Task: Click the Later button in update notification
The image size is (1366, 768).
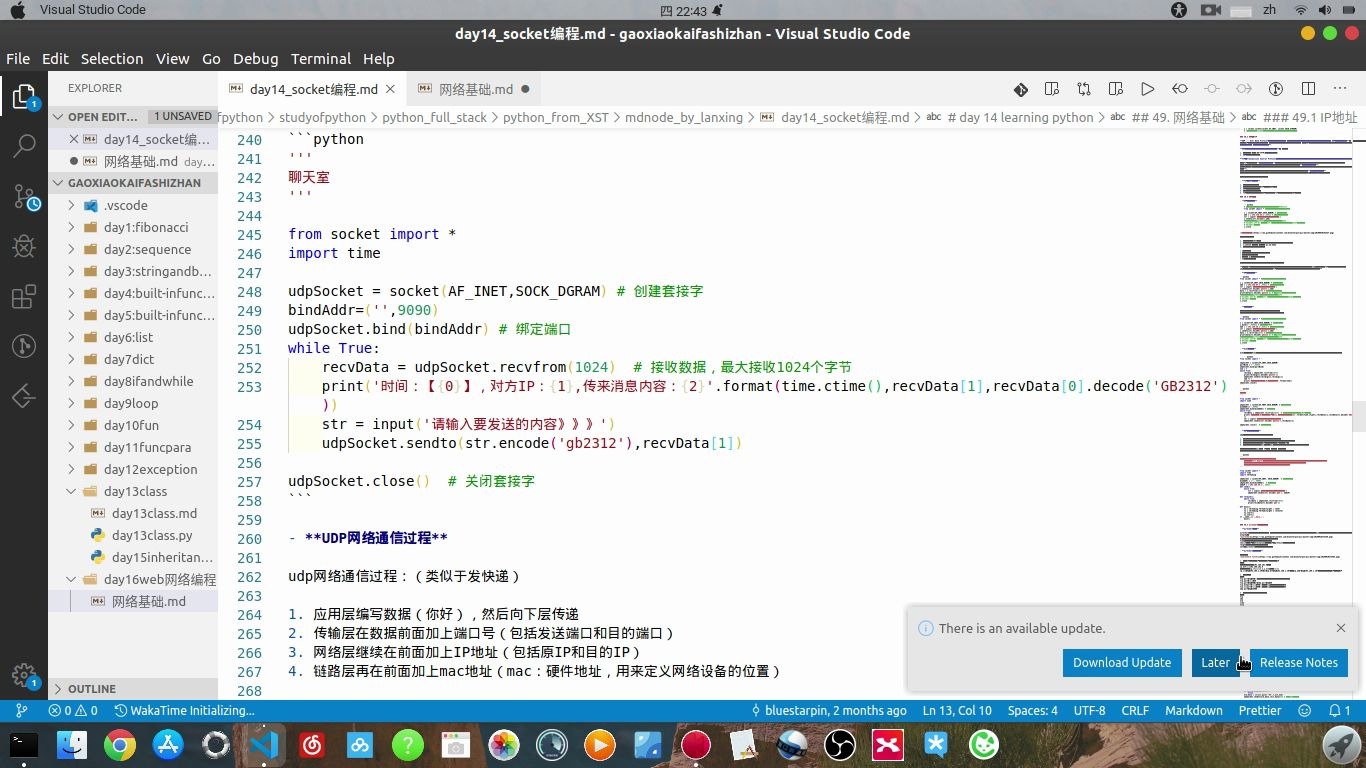Action: 1215,662
